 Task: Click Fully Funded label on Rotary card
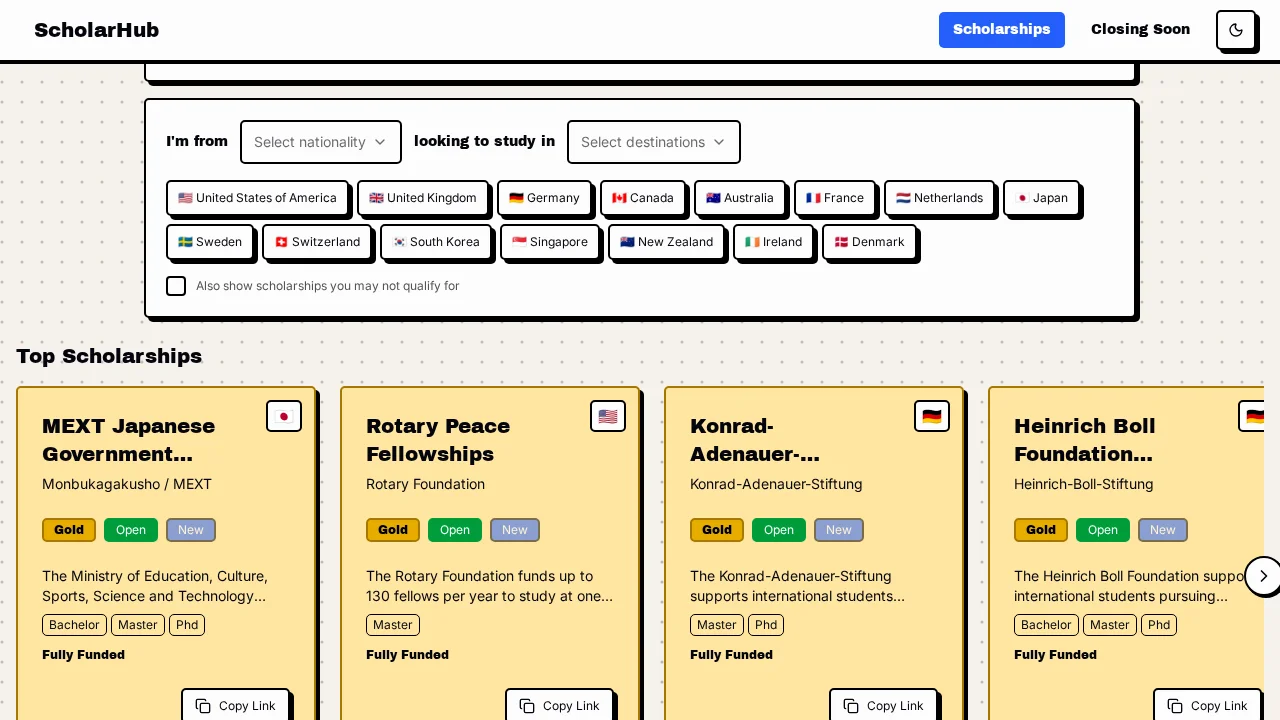coord(407,655)
